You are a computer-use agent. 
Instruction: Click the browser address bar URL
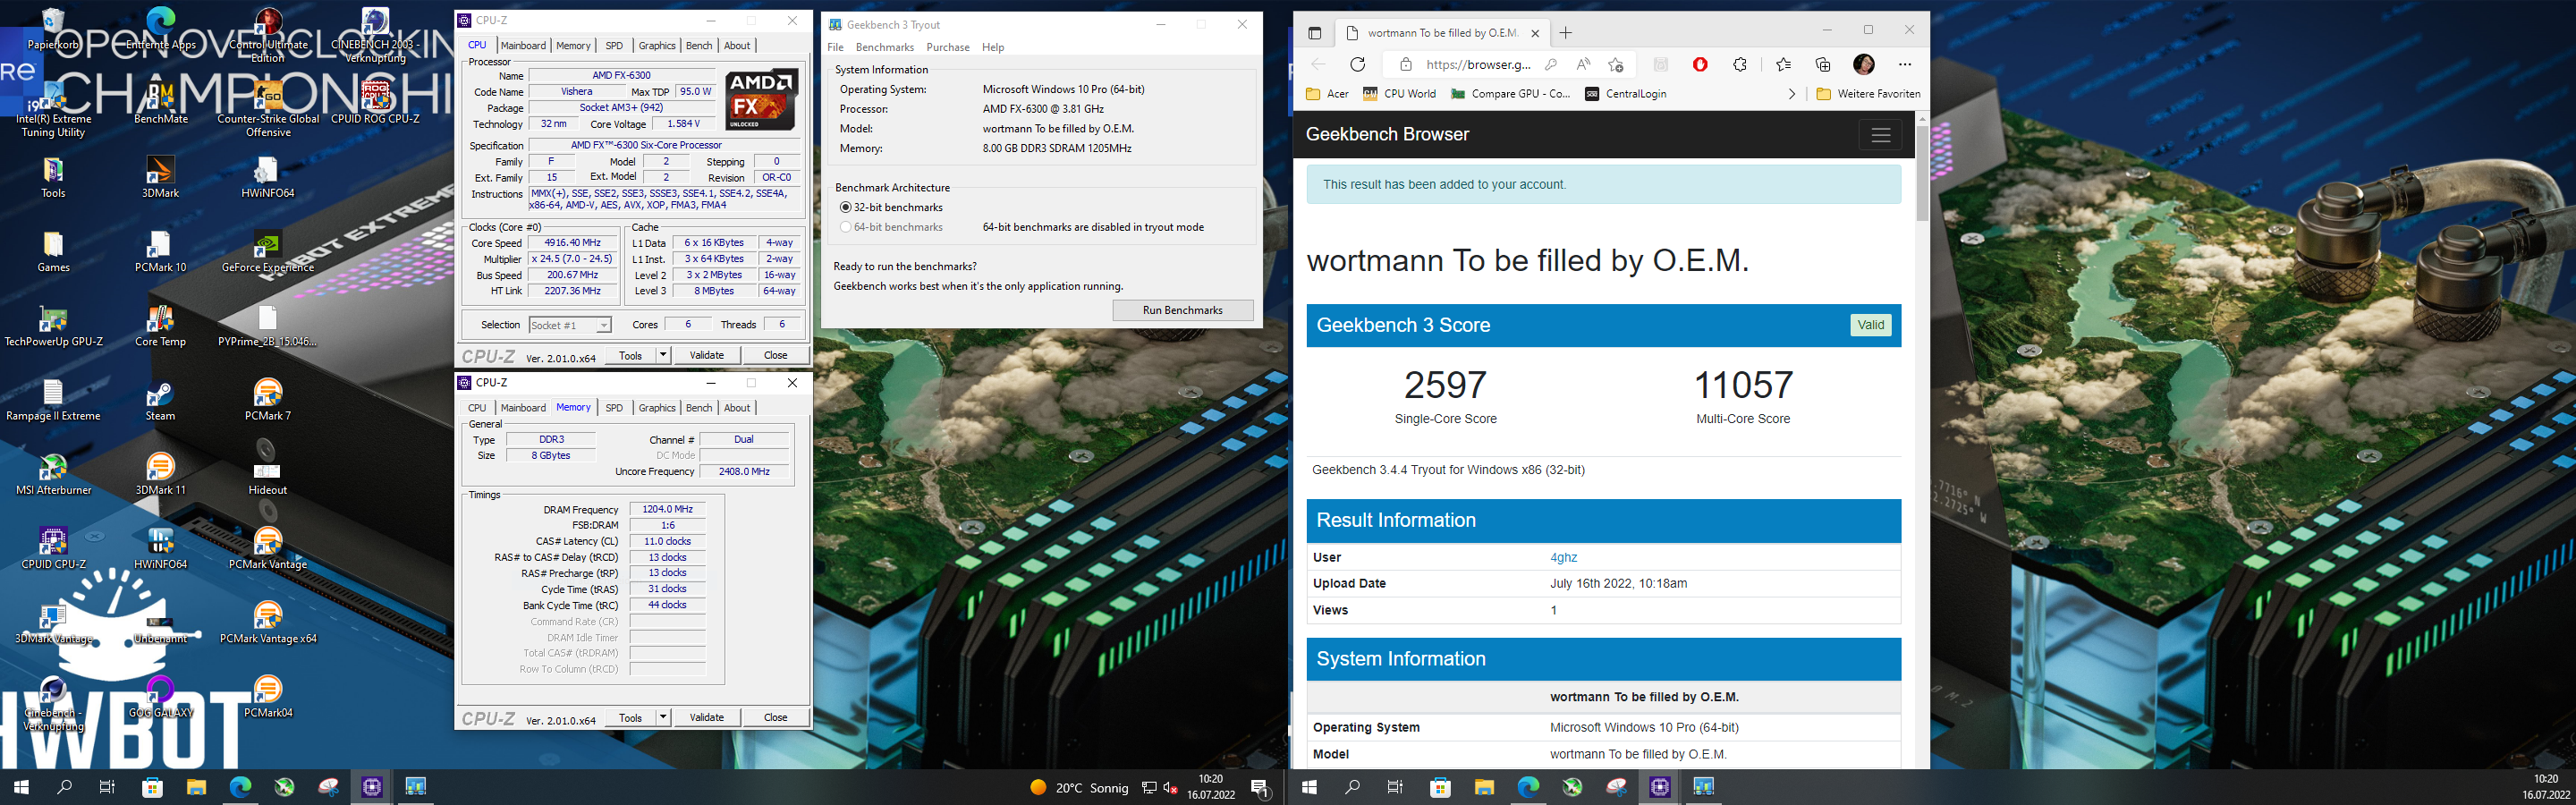pos(1478,65)
